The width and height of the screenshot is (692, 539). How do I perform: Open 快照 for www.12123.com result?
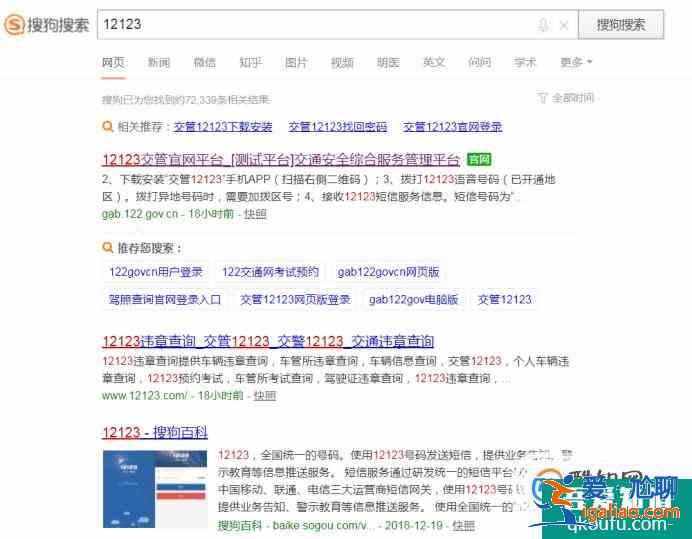(x=265, y=395)
